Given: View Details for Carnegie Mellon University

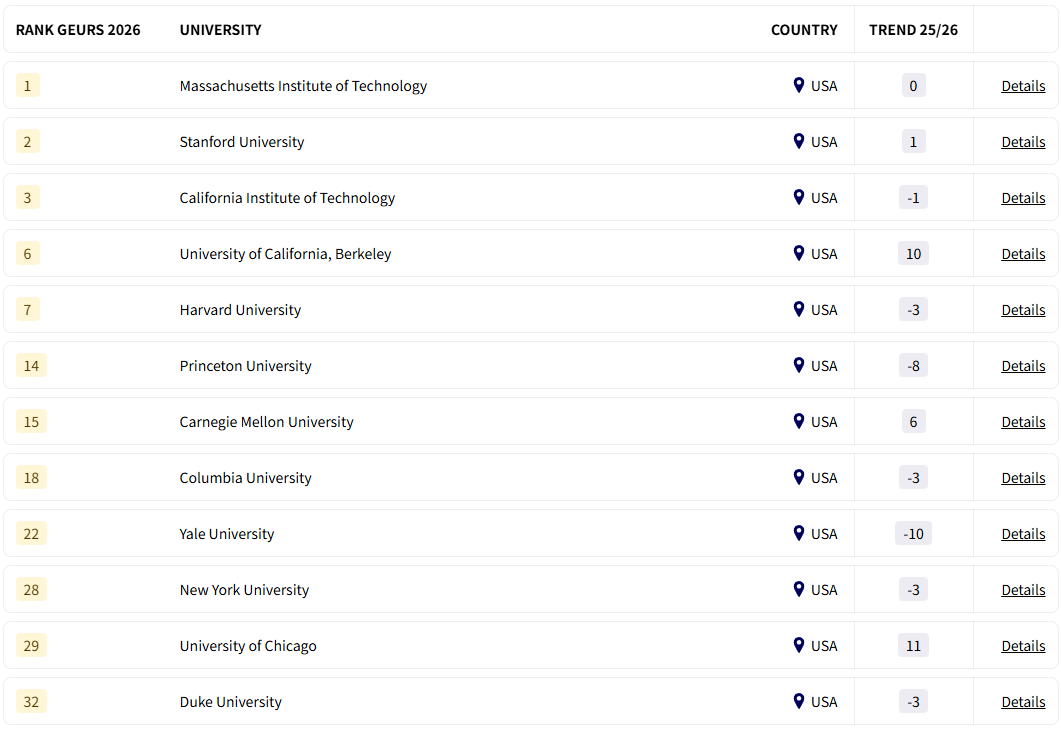Looking at the screenshot, I should tap(1023, 421).
